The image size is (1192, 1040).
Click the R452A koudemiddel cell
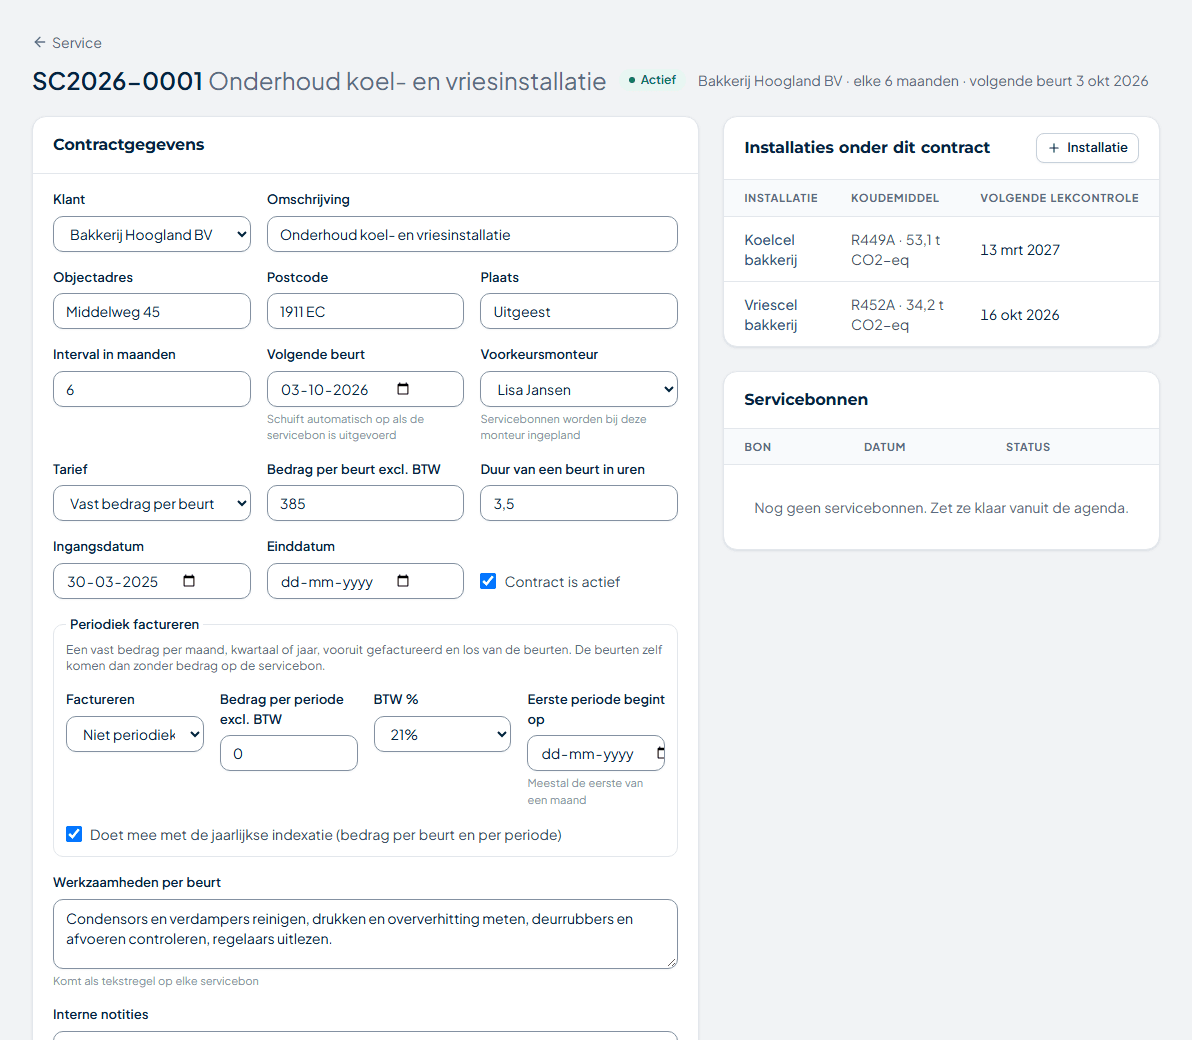[x=897, y=315]
